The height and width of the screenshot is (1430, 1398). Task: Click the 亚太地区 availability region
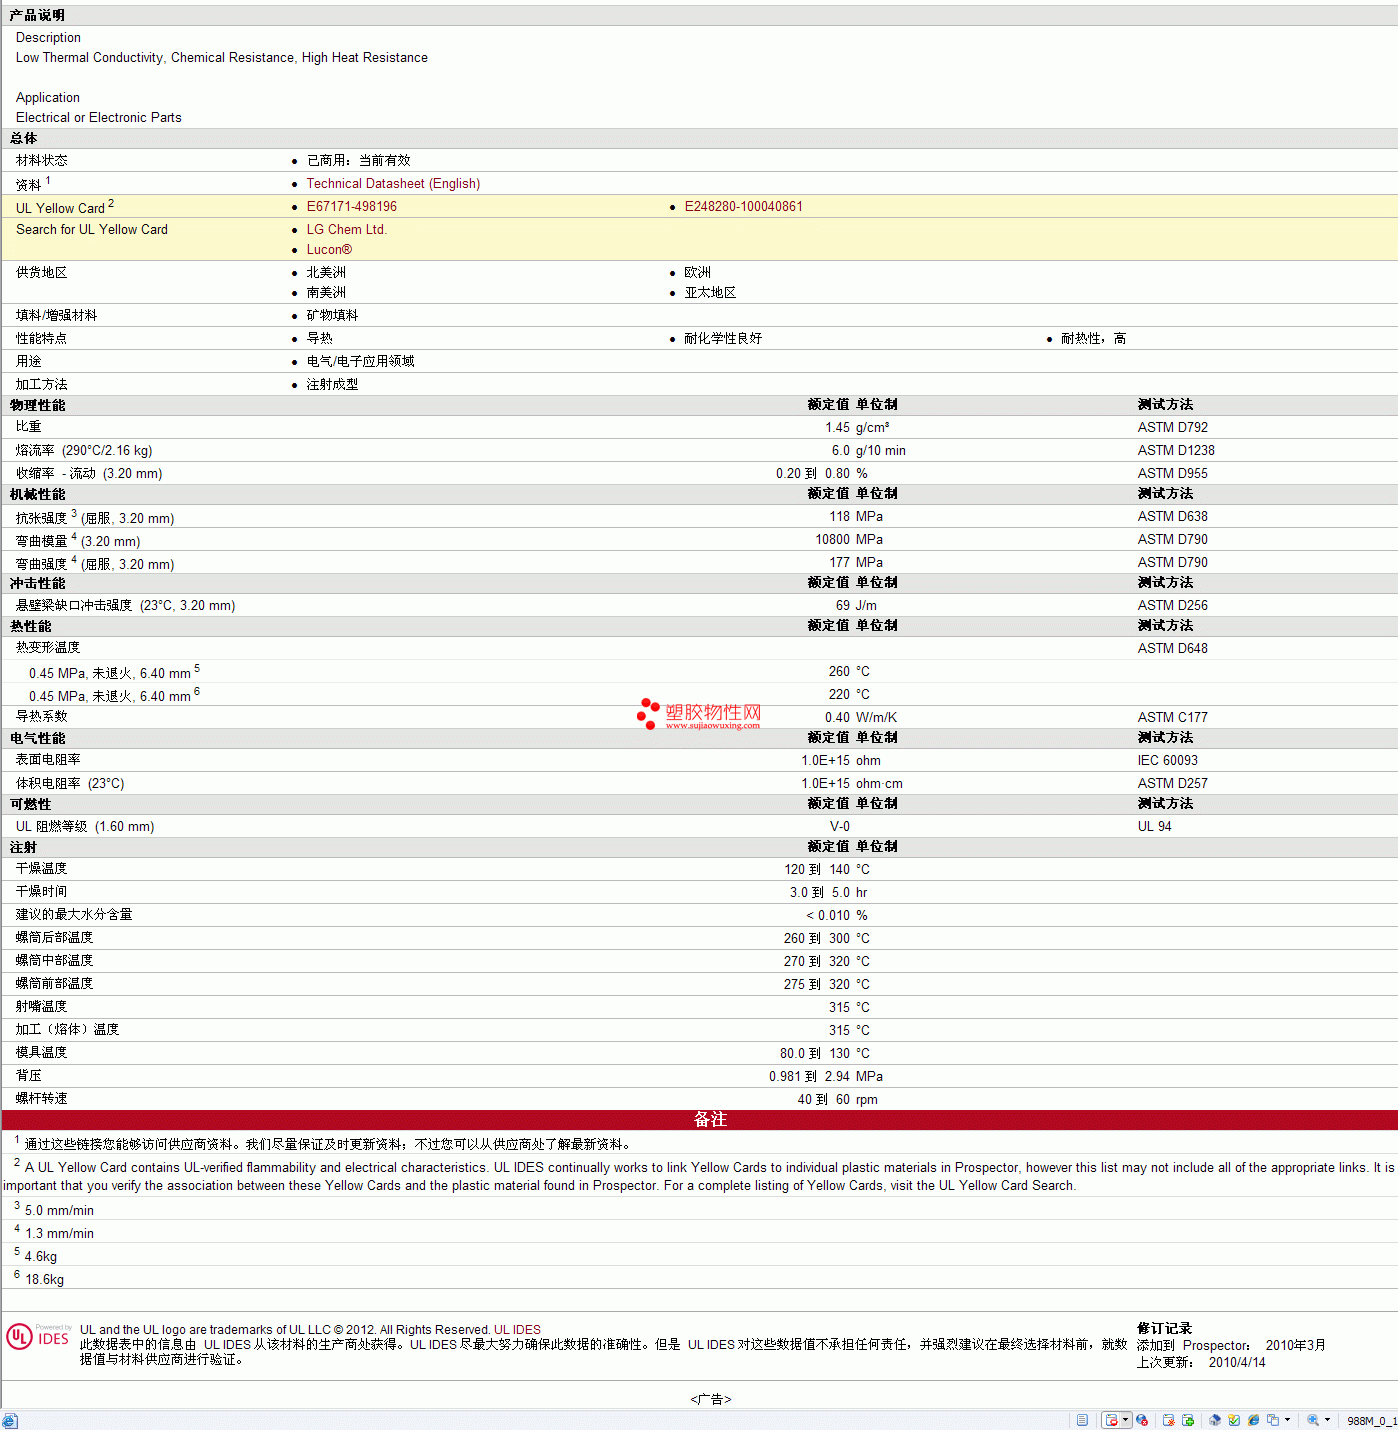[710, 293]
